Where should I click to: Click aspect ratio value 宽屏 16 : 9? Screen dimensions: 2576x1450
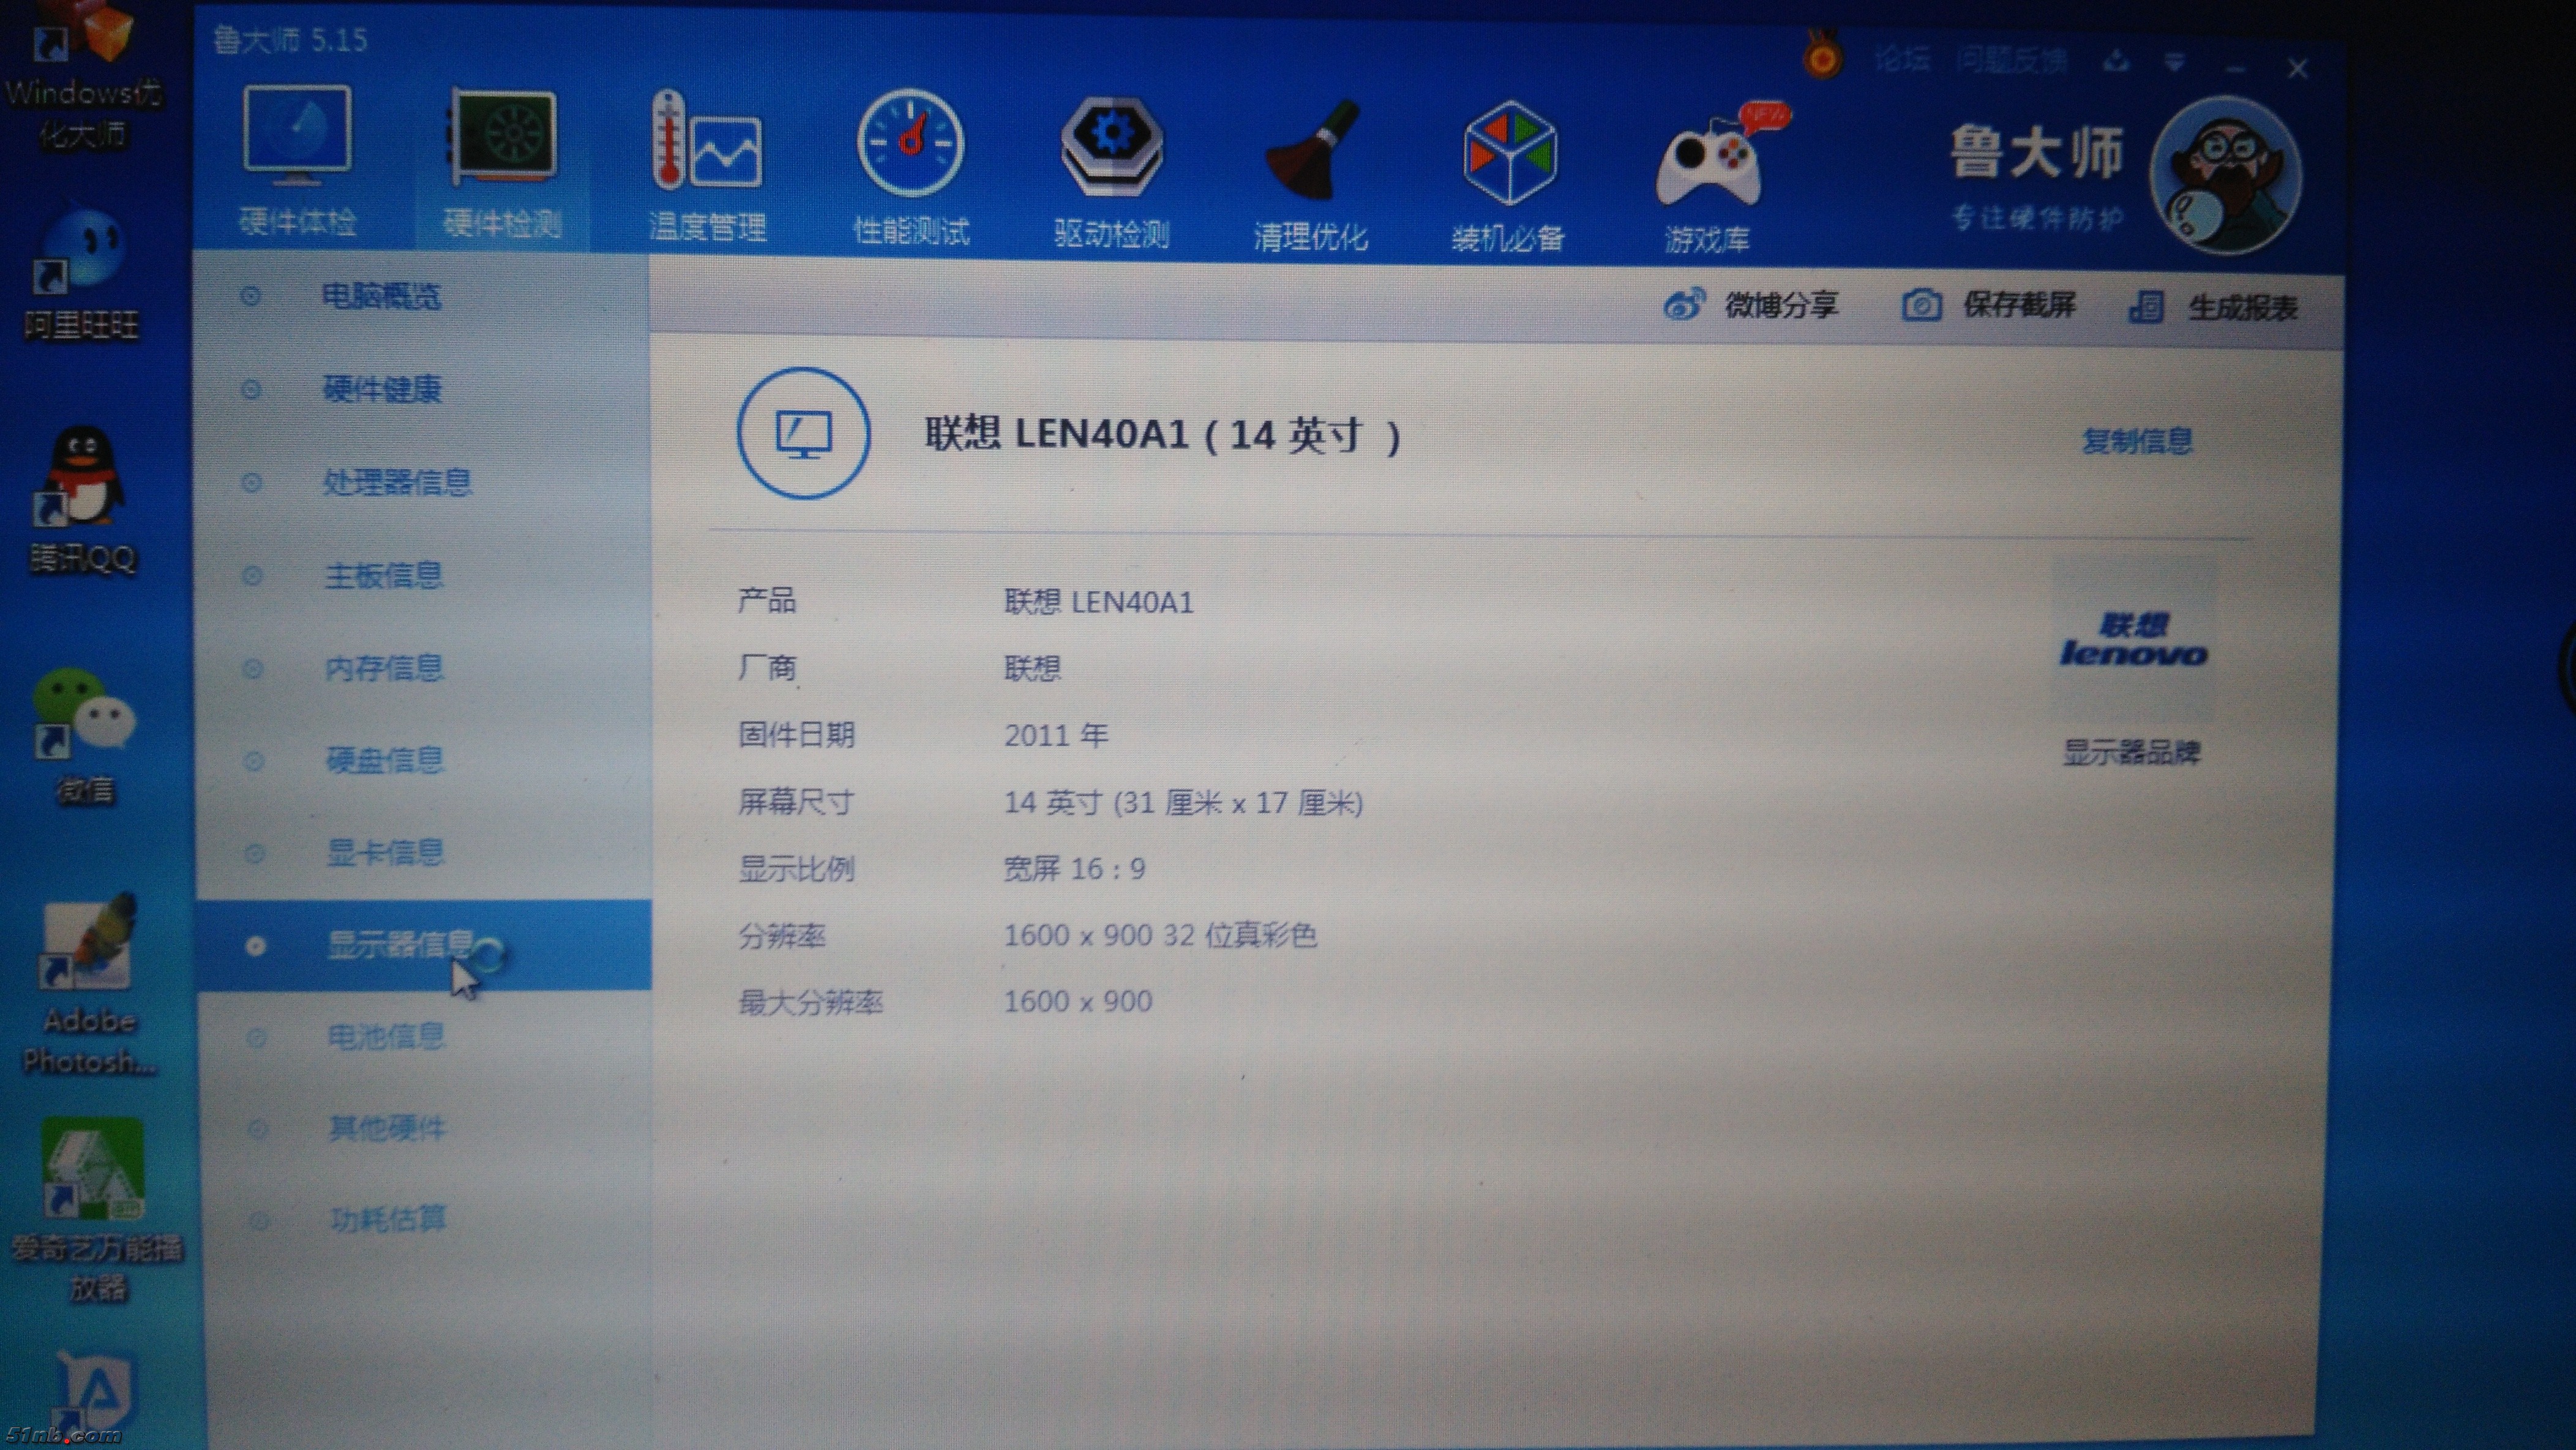1074,868
